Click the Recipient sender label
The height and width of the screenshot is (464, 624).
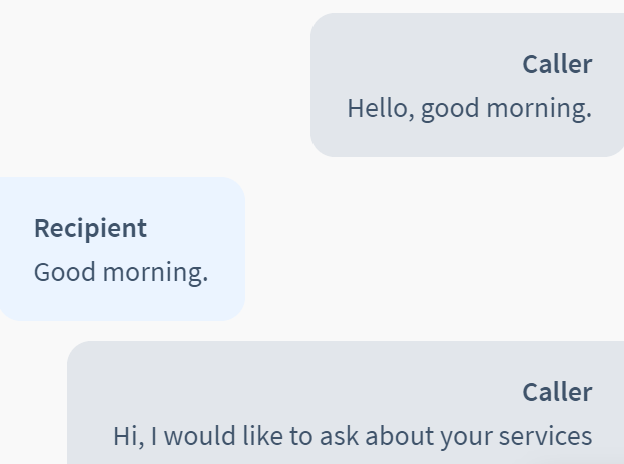(x=91, y=229)
